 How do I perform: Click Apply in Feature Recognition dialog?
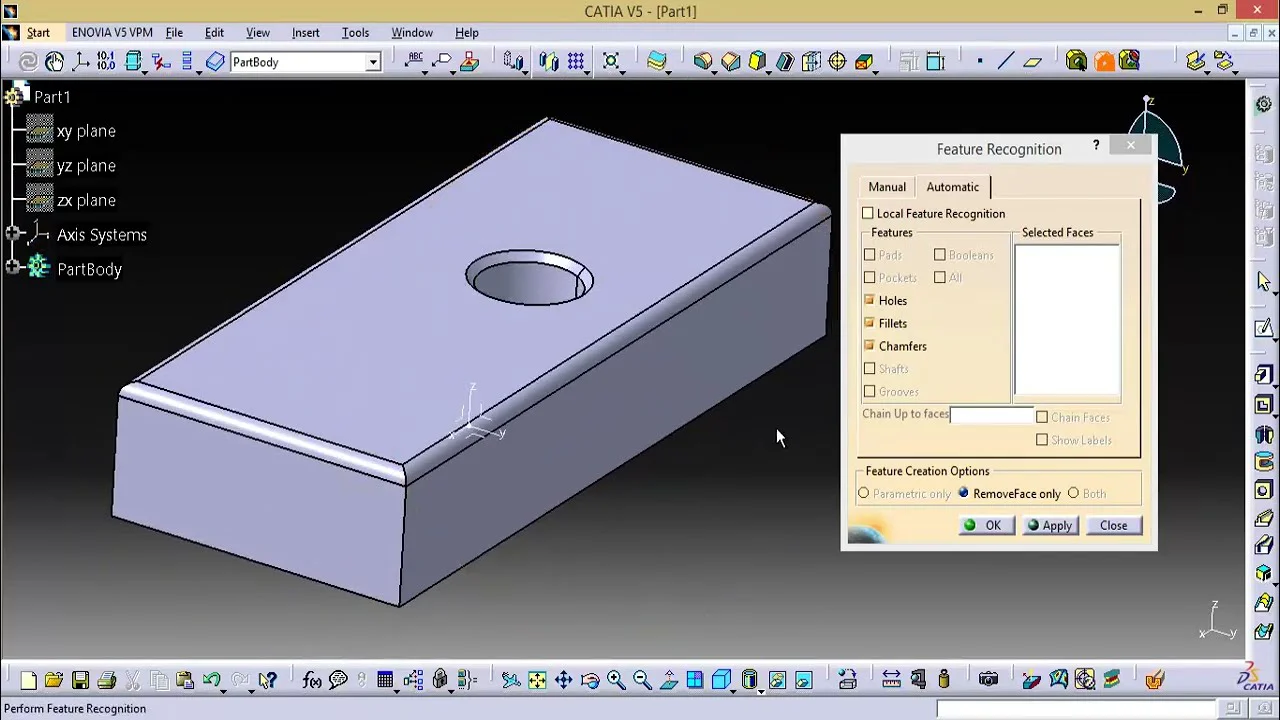[x=1049, y=525]
